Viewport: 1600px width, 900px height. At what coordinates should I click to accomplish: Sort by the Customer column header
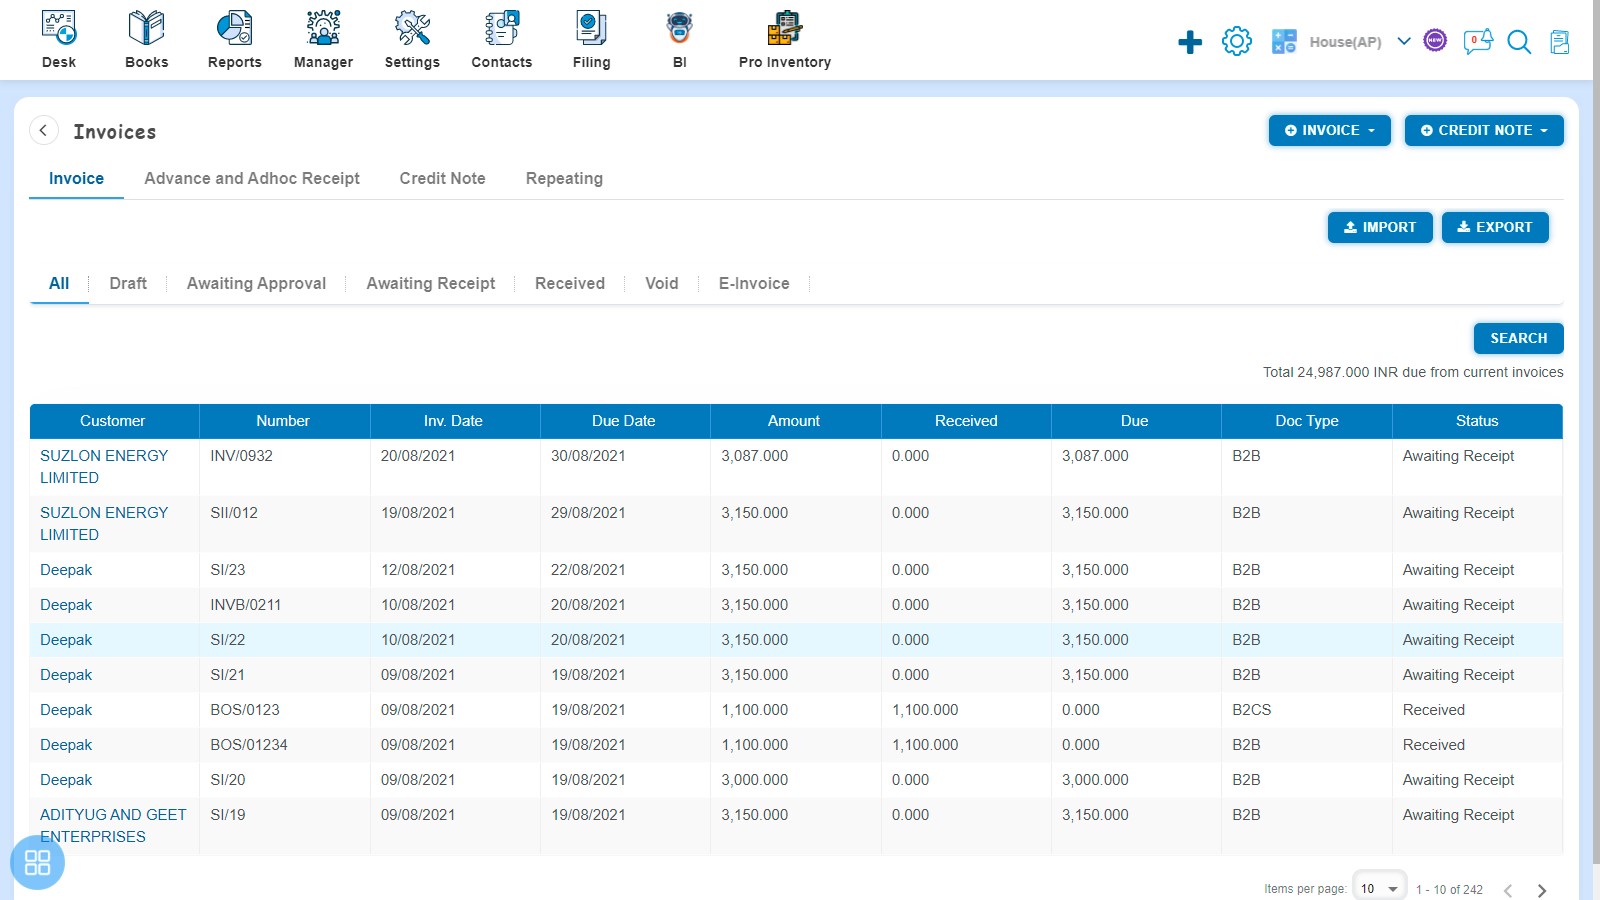pos(113,421)
